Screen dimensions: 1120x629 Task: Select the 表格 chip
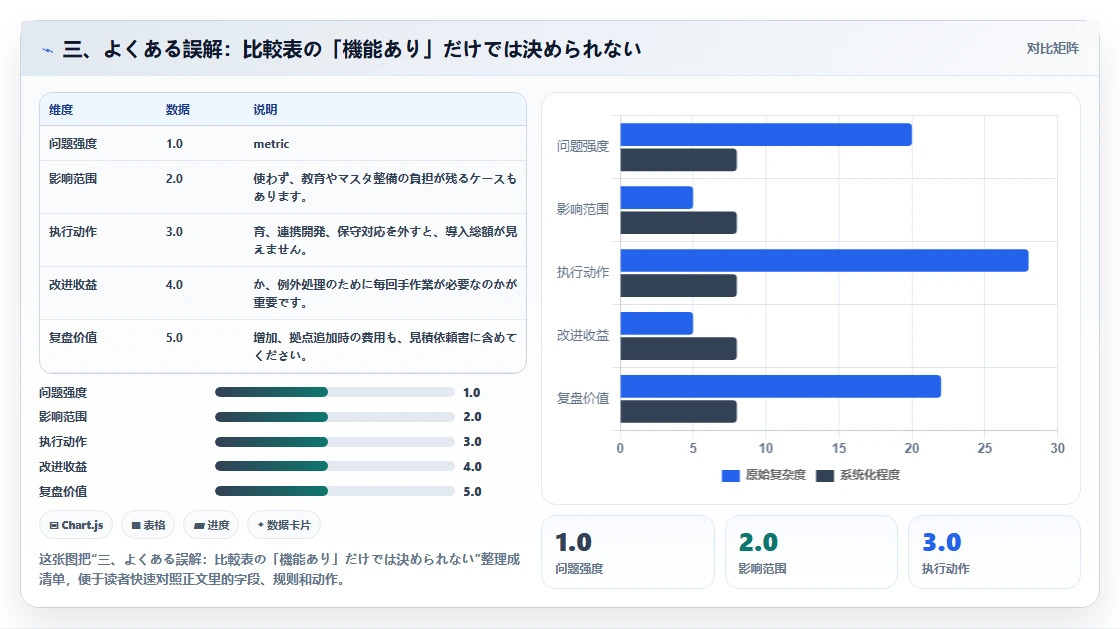[x=149, y=525]
